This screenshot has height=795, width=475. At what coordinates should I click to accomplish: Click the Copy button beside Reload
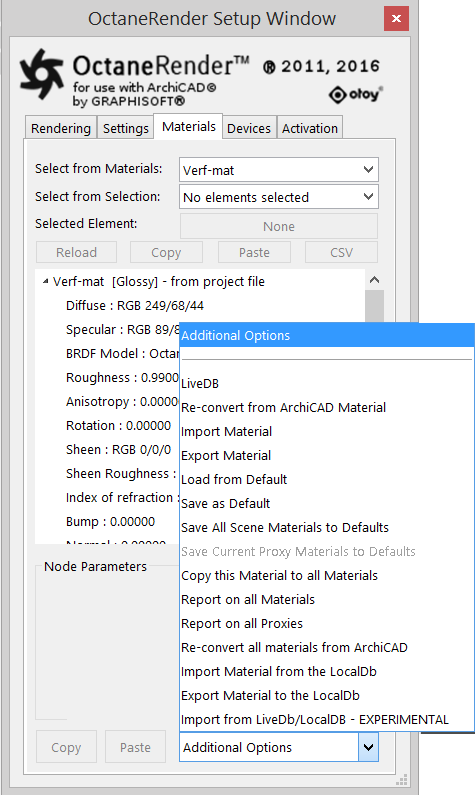pyautogui.click(x=166, y=252)
